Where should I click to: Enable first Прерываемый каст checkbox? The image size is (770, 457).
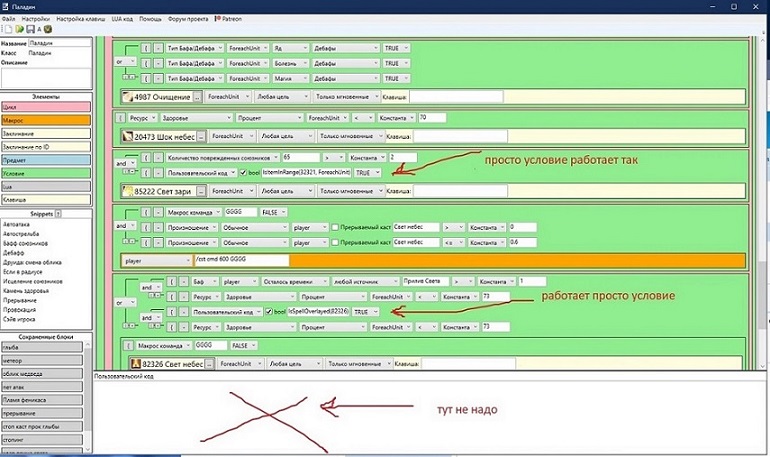click(335, 227)
